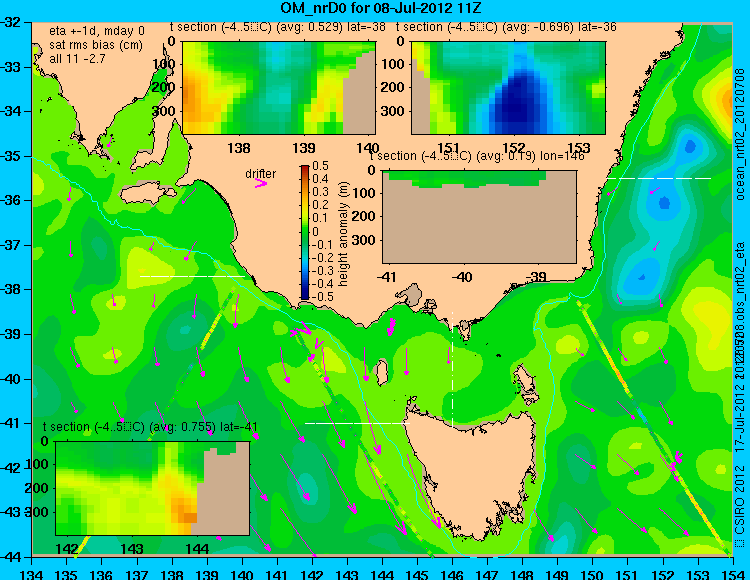Click the colorbar's 0 tick label
750x580 pixels.
click(x=315, y=231)
